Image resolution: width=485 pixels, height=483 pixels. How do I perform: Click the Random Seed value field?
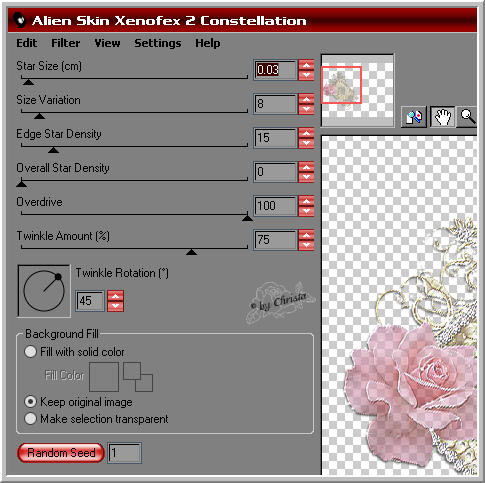click(x=124, y=453)
